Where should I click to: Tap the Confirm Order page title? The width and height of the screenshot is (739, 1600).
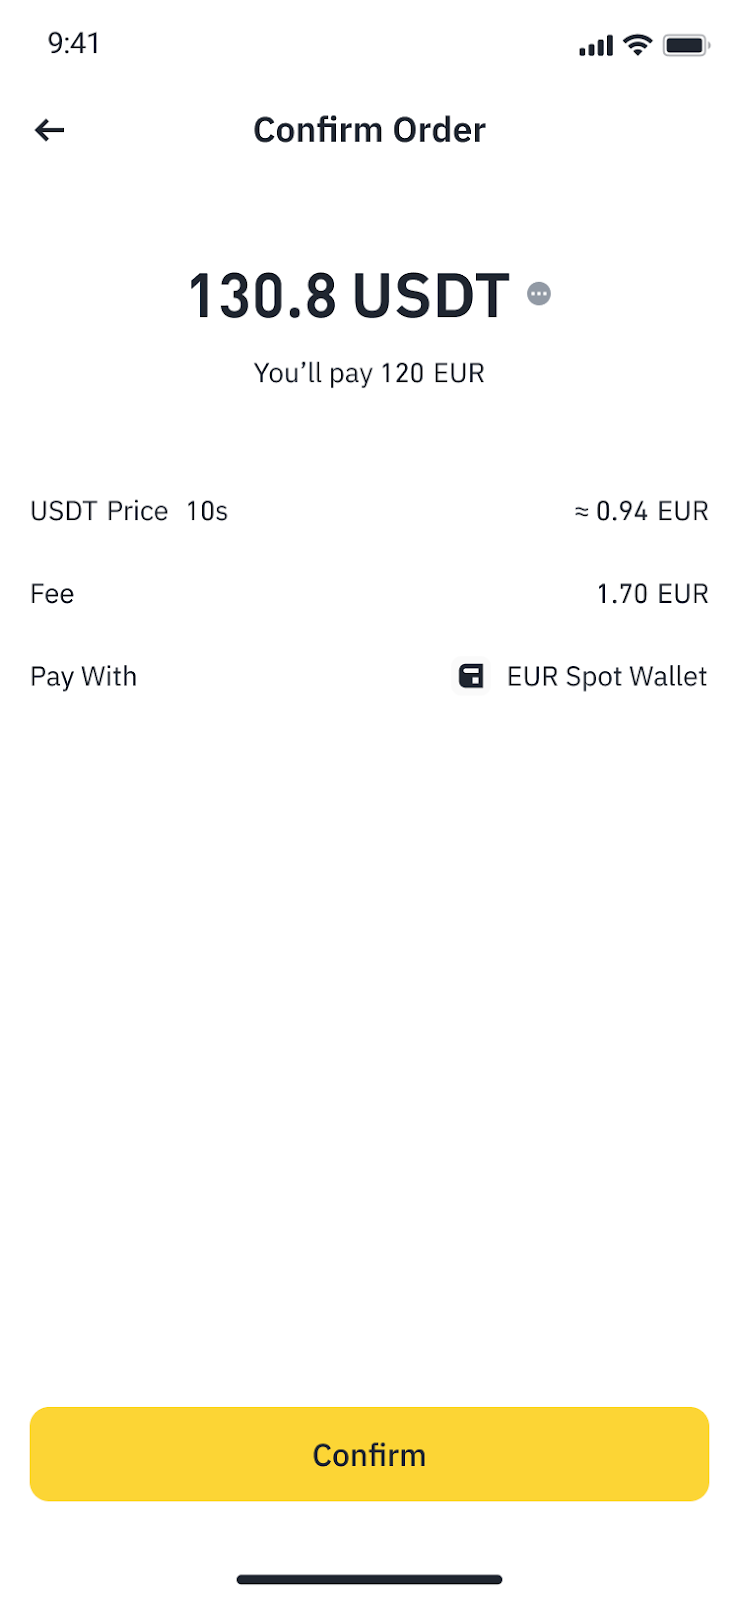point(369,130)
